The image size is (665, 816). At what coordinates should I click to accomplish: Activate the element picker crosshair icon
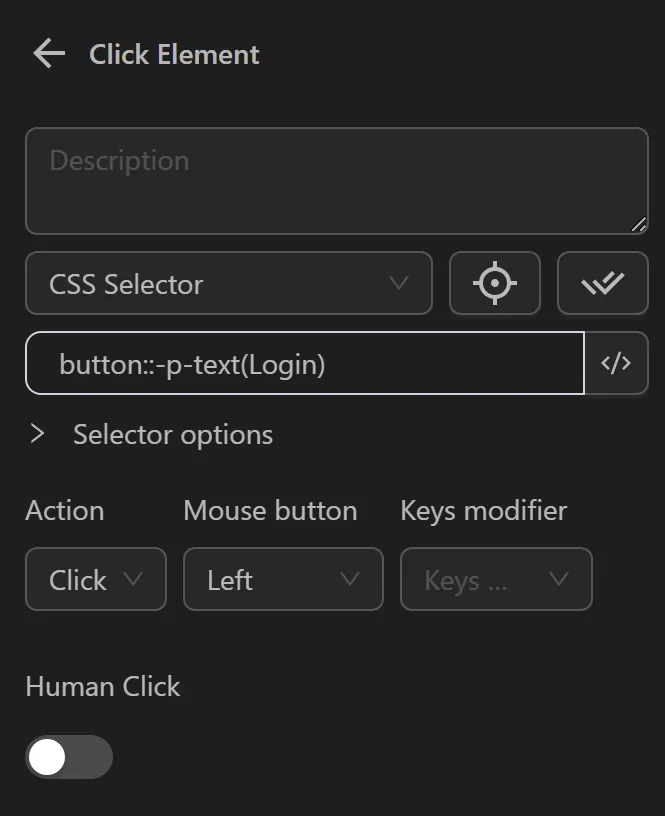tap(494, 283)
